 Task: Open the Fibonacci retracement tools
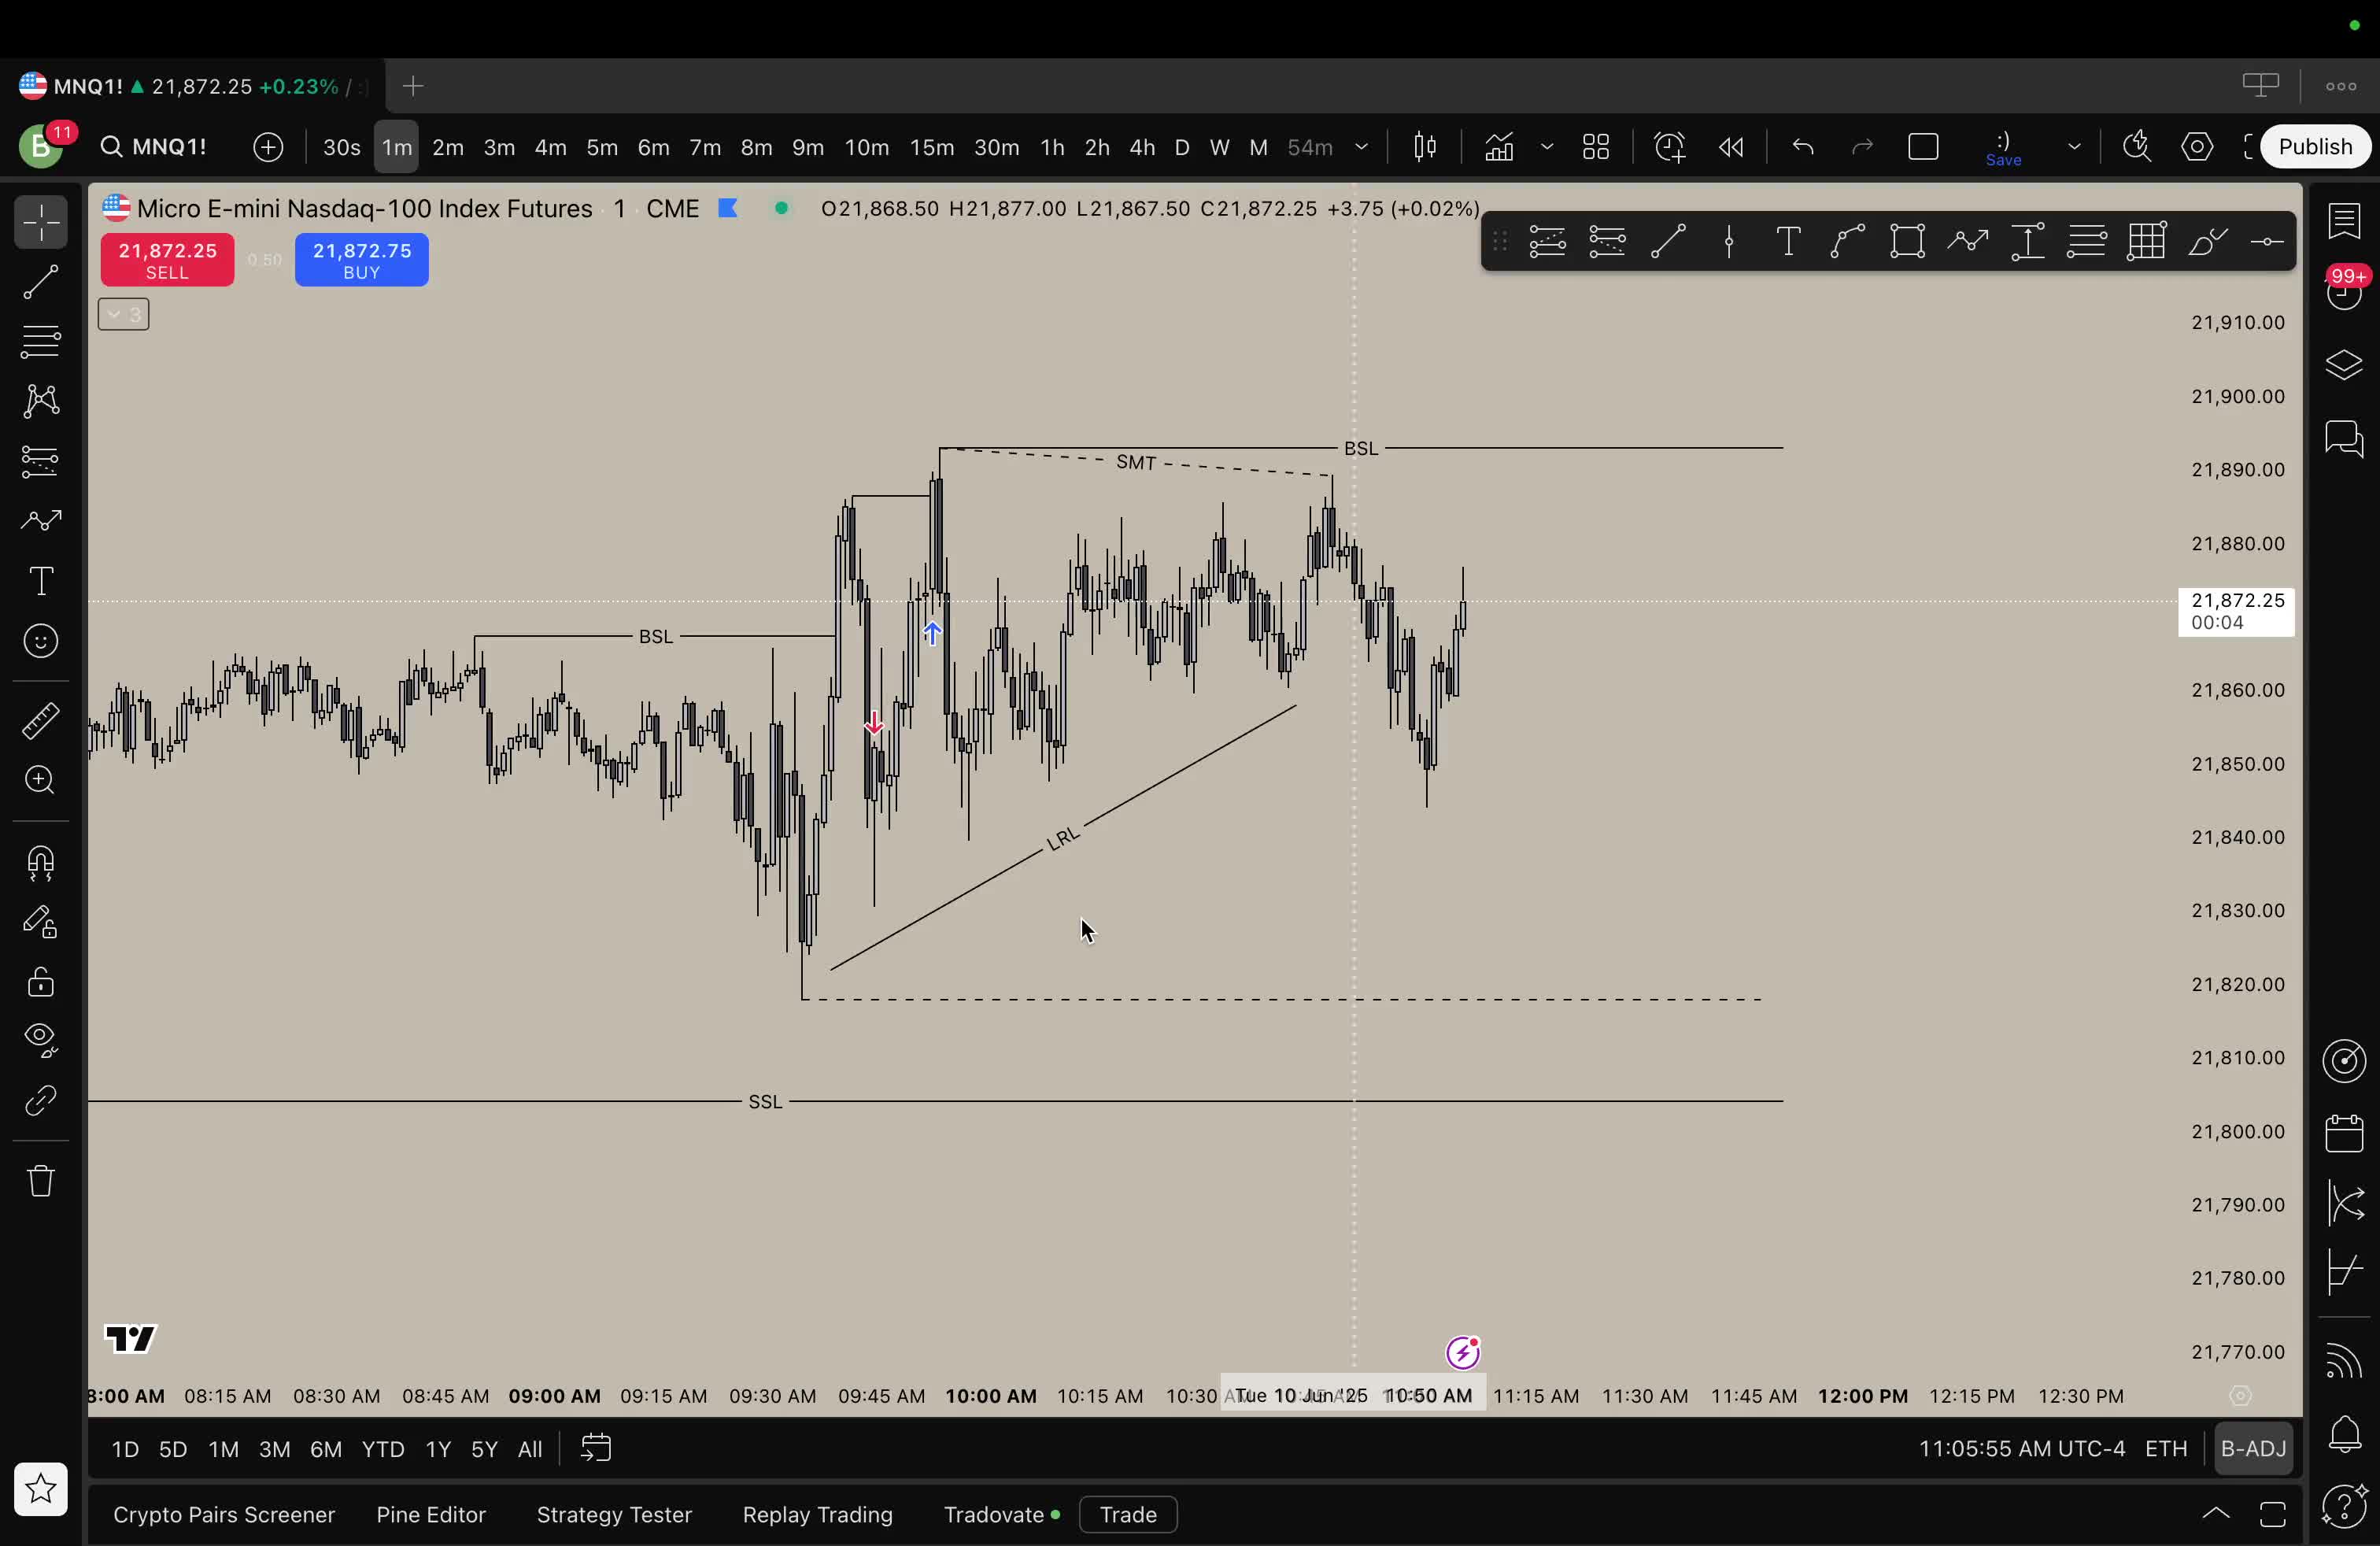[40, 342]
